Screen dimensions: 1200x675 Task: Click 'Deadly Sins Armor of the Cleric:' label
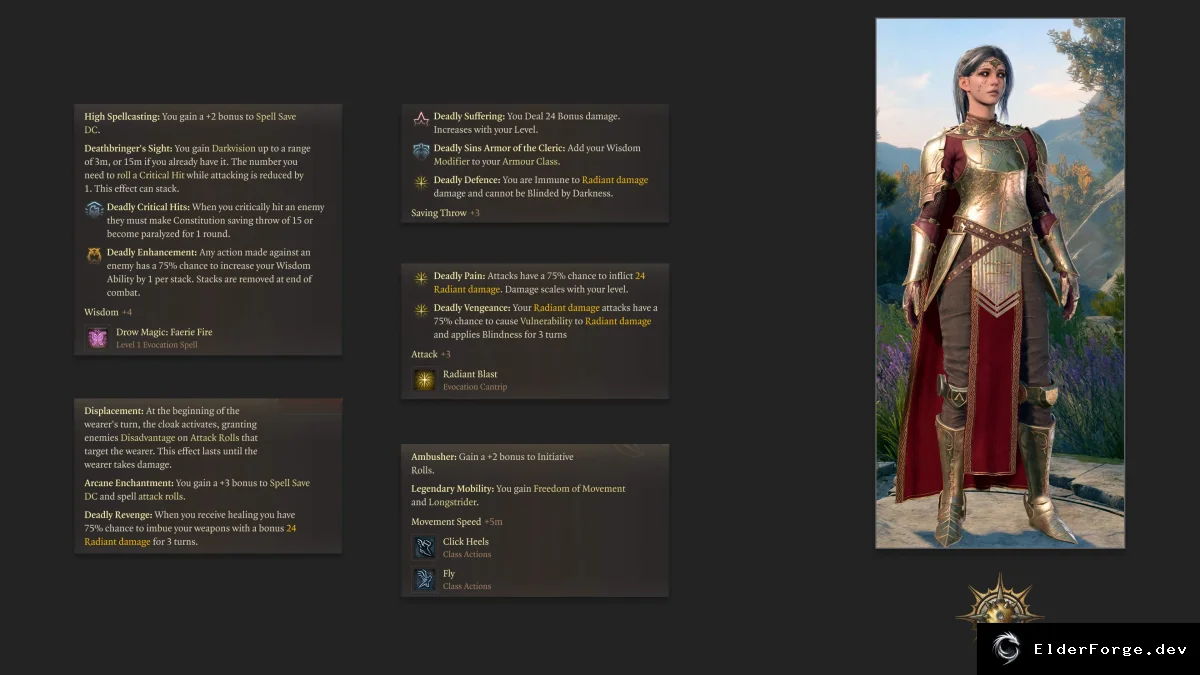click(499, 148)
